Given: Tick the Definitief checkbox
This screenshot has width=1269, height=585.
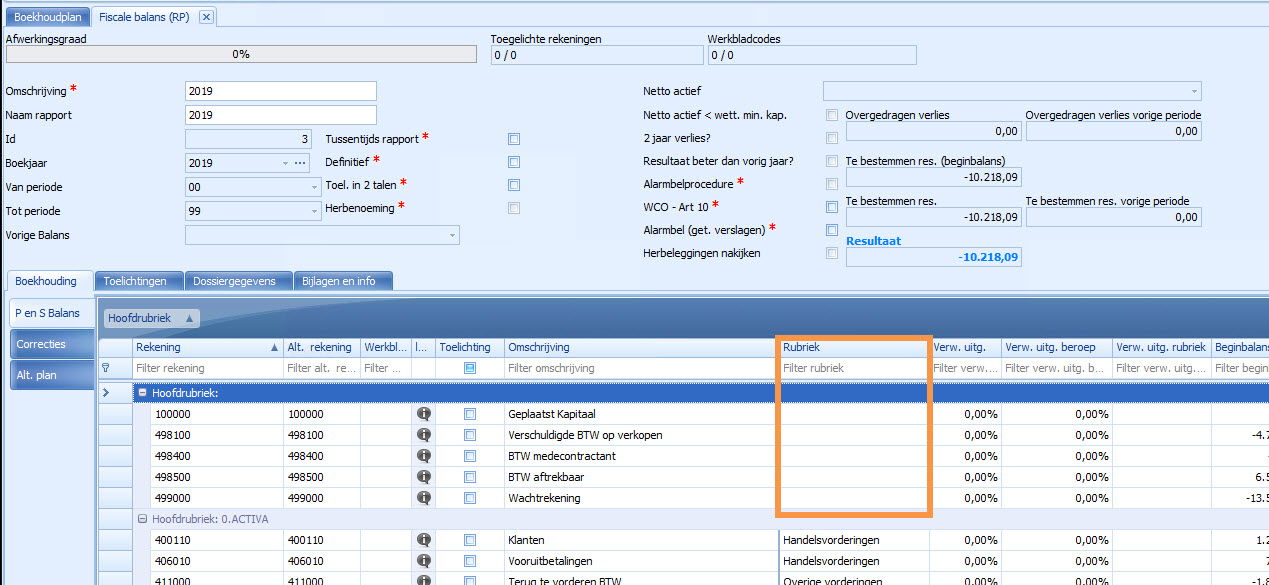Looking at the screenshot, I should tap(514, 162).
